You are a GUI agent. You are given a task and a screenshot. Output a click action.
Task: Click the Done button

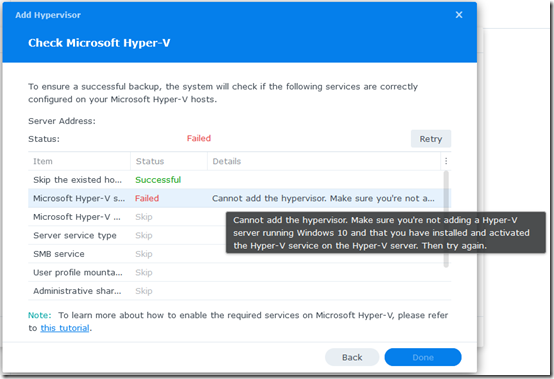pos(423,357)
